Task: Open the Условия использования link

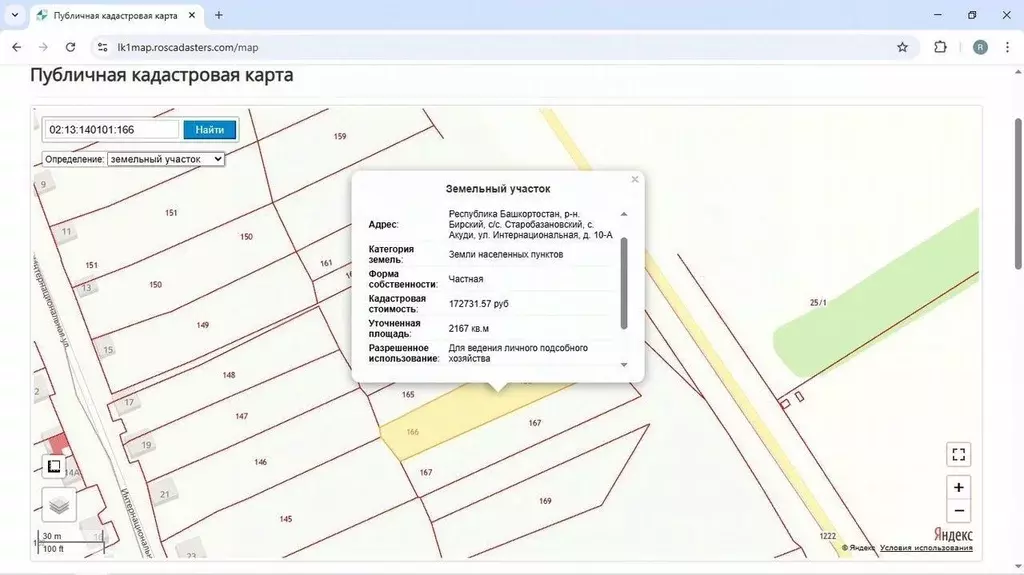Action: (x=926, y=547)
